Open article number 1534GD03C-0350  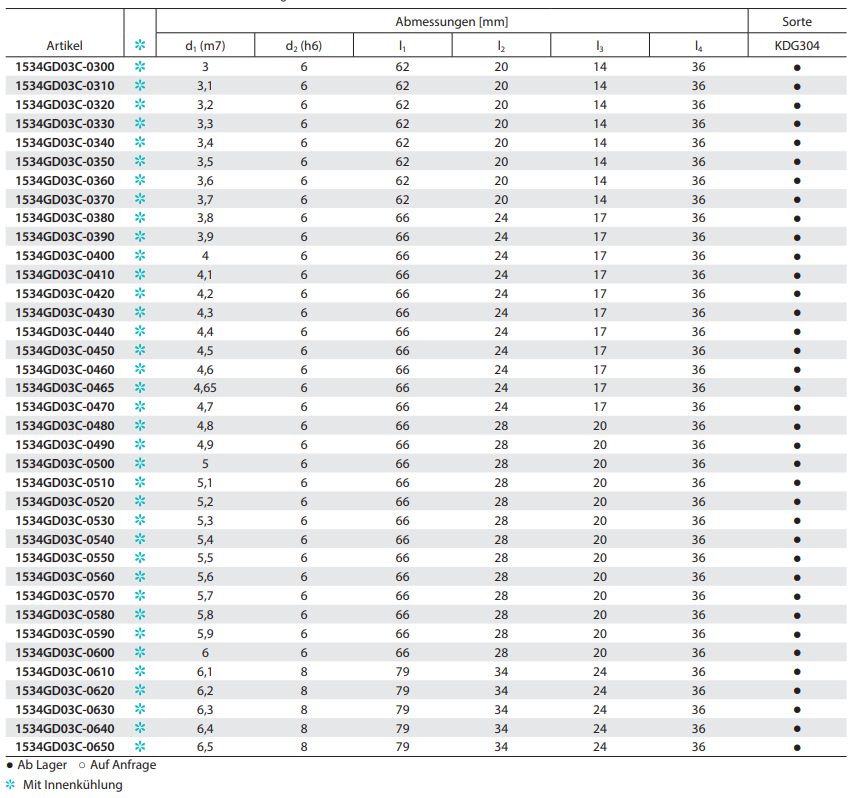pos(65,162)
